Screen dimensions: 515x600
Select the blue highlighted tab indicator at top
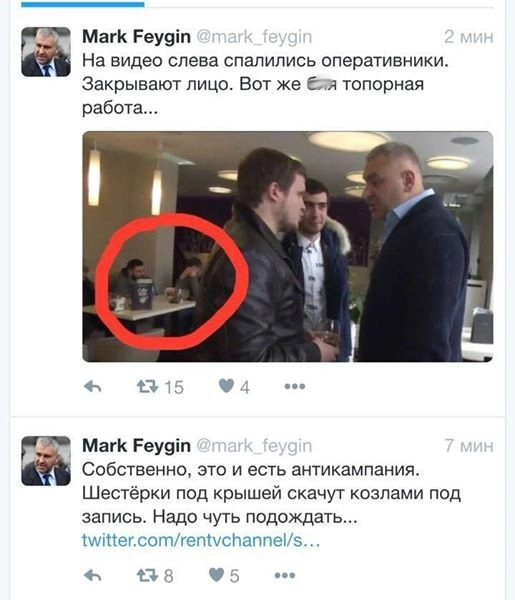(83, 5)
